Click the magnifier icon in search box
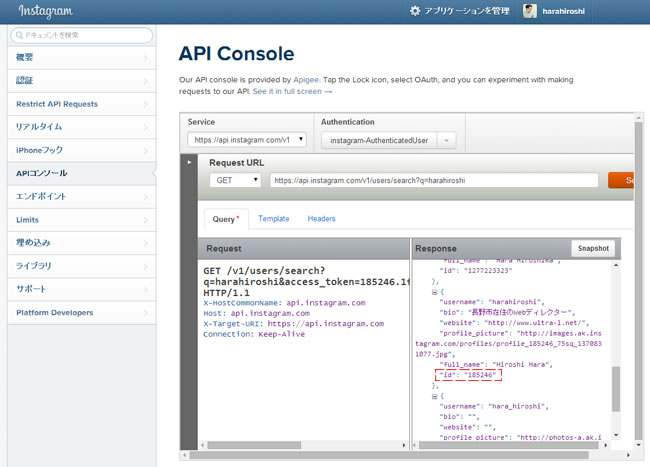The height and width of the screenshot is (467, 650). click(19, 35)
